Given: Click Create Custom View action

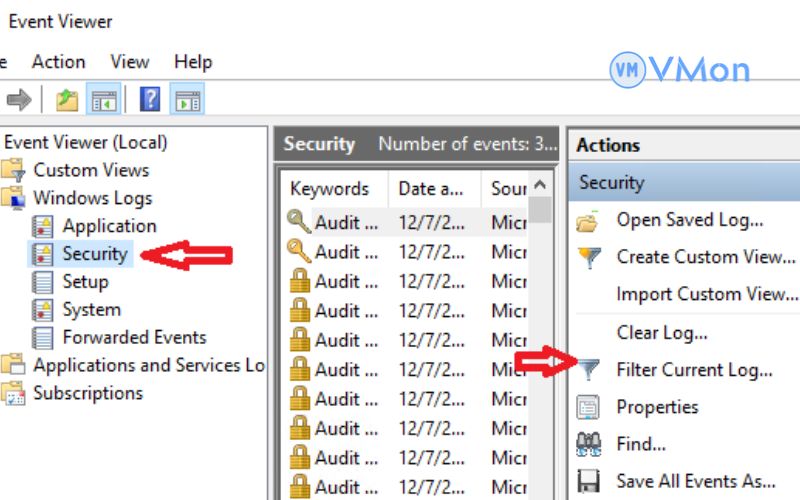Looking at the screenshot, I should [x=705, y=257].
